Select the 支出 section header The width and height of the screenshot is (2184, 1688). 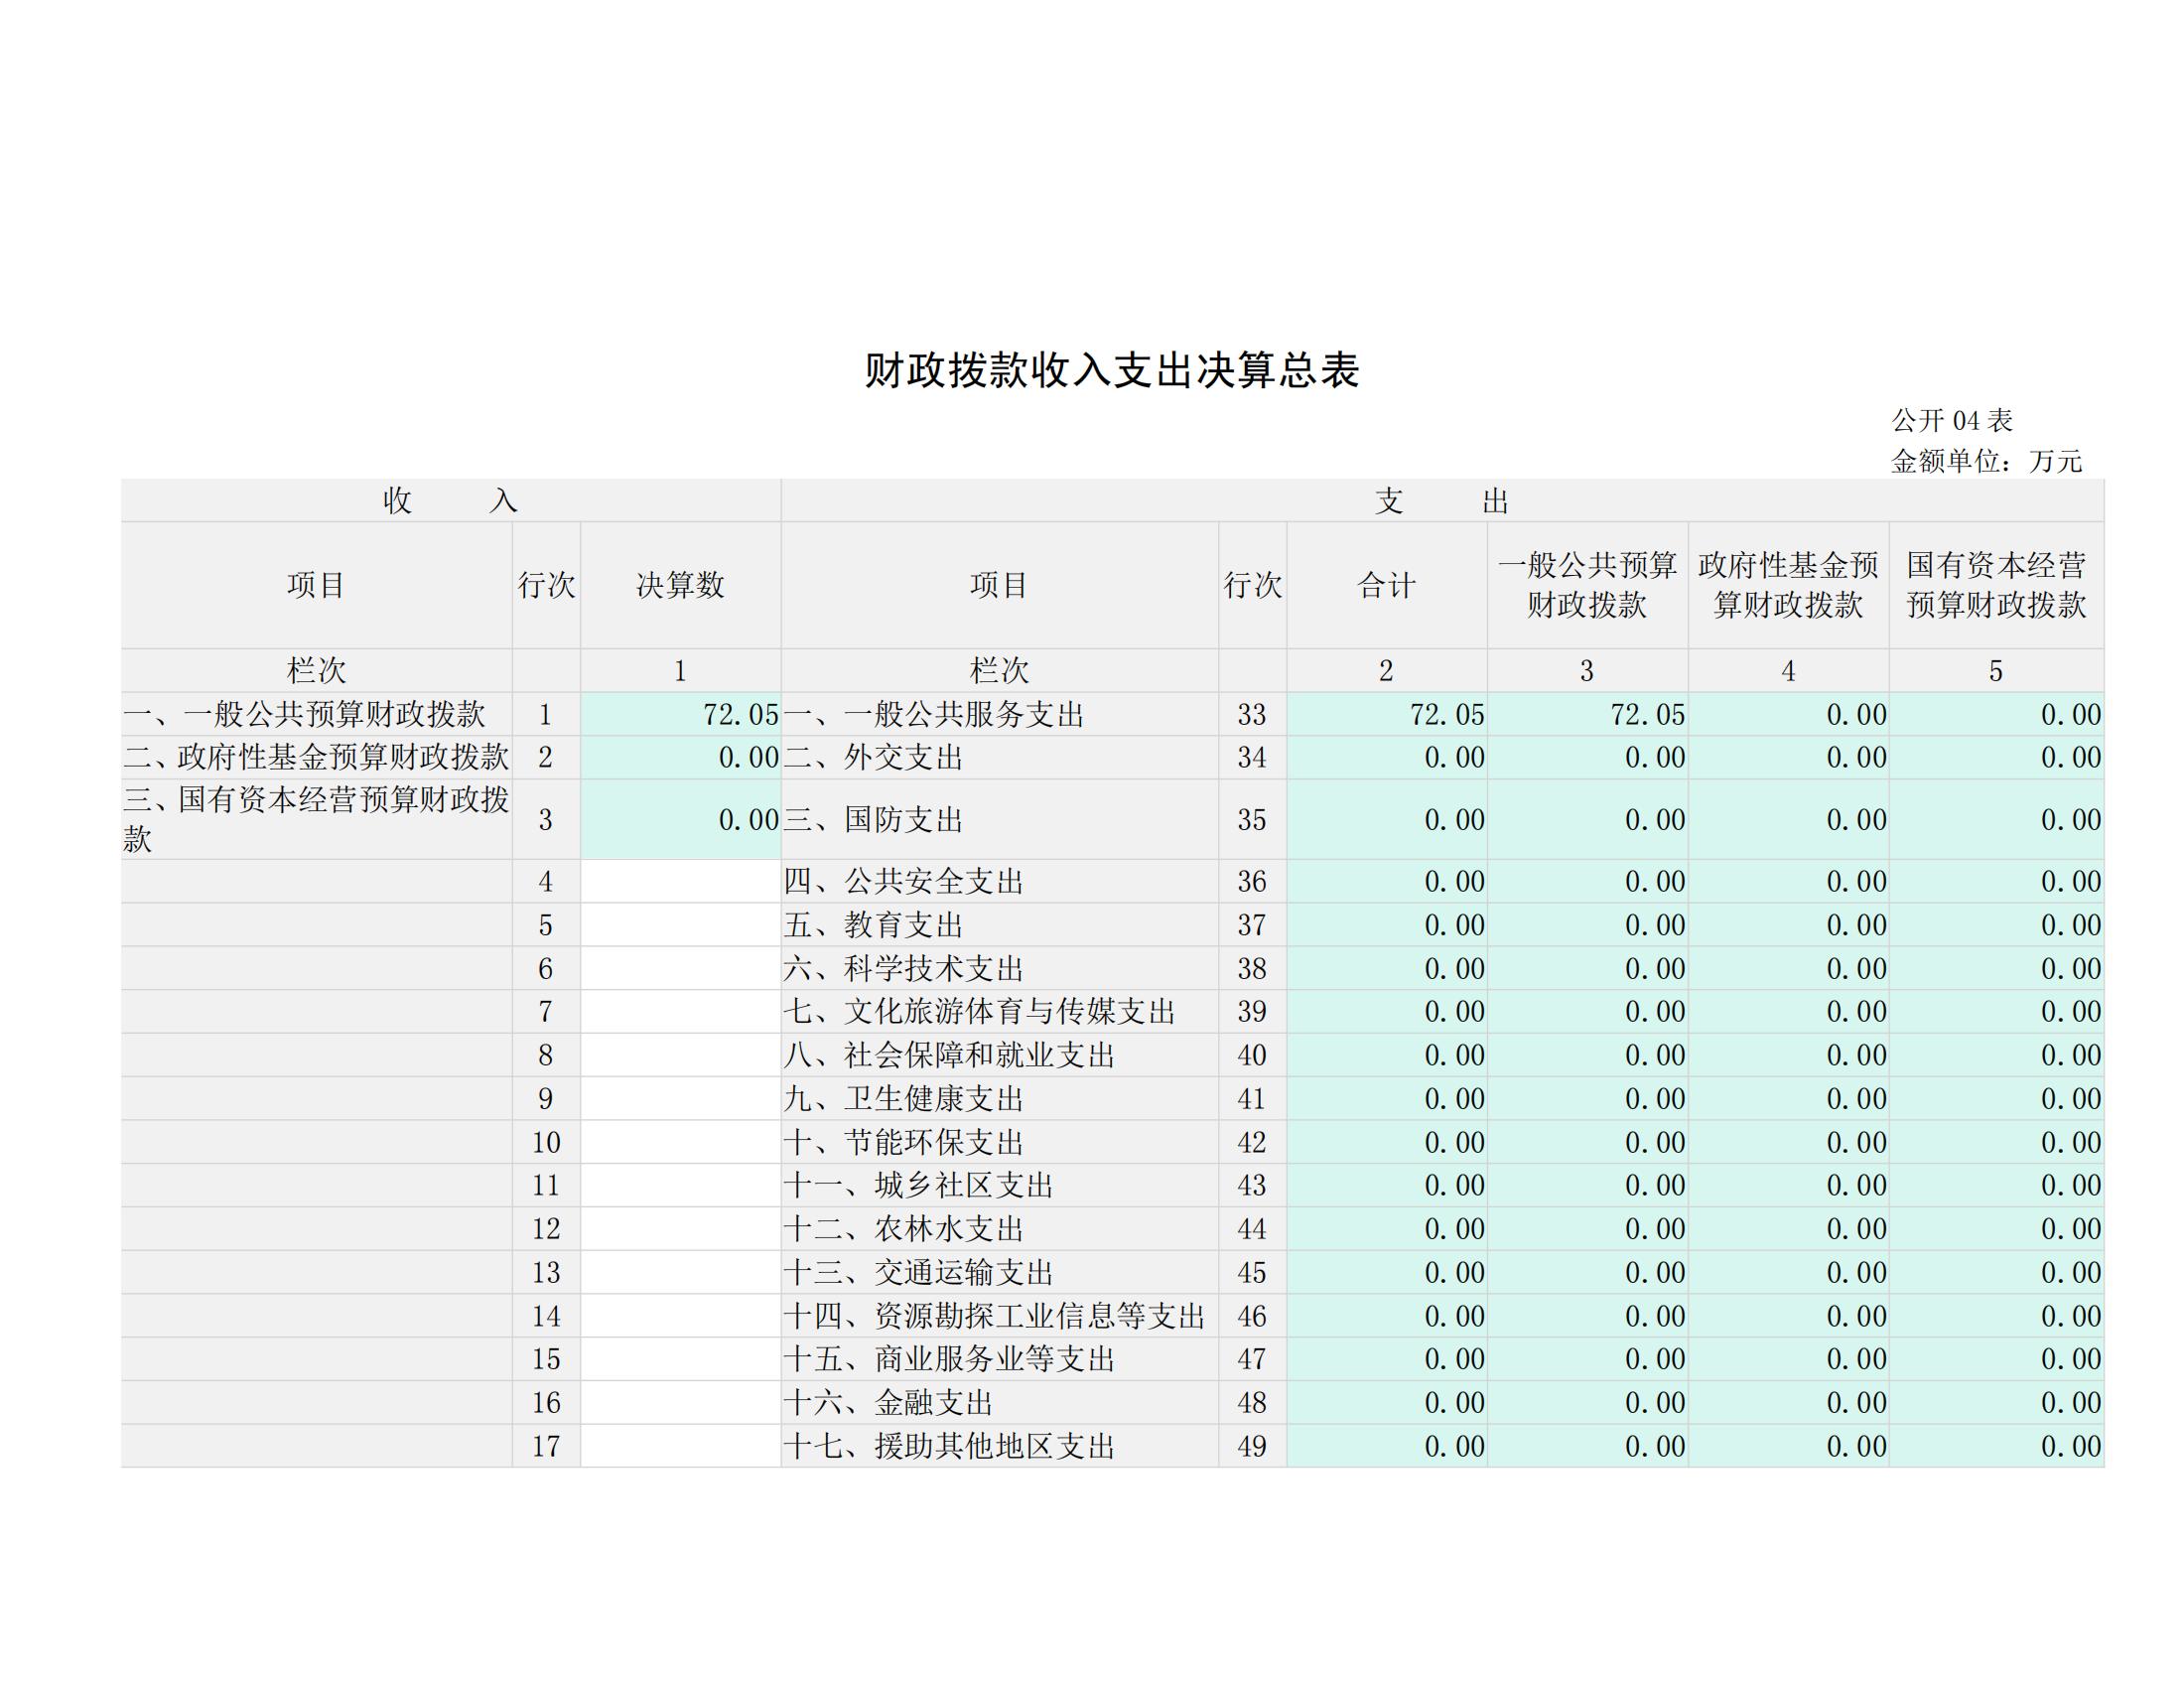coord(1442,501)
